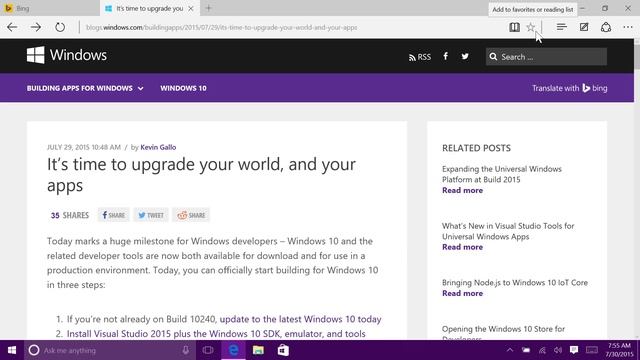The height and width of the screenshot is (360, 640).
Task: Open Reading view book icon
Action: 514,27
